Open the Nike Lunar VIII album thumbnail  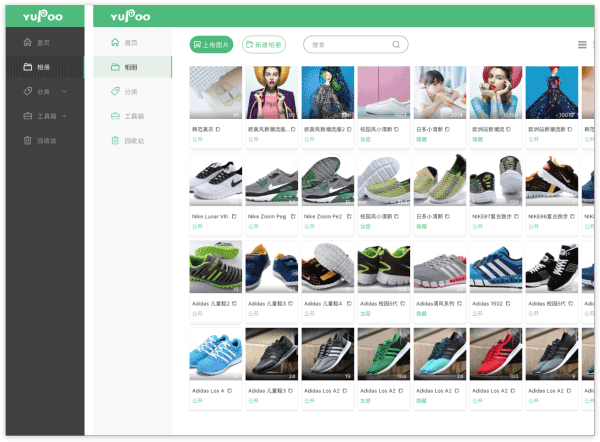point(215,180)
